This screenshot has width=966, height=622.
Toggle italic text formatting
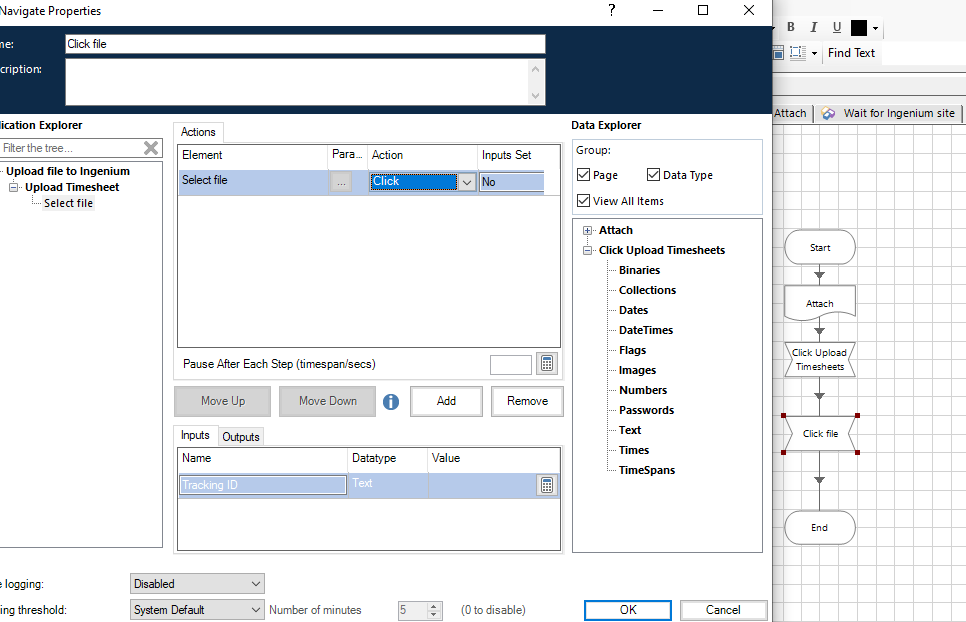[x=814, y=28]
